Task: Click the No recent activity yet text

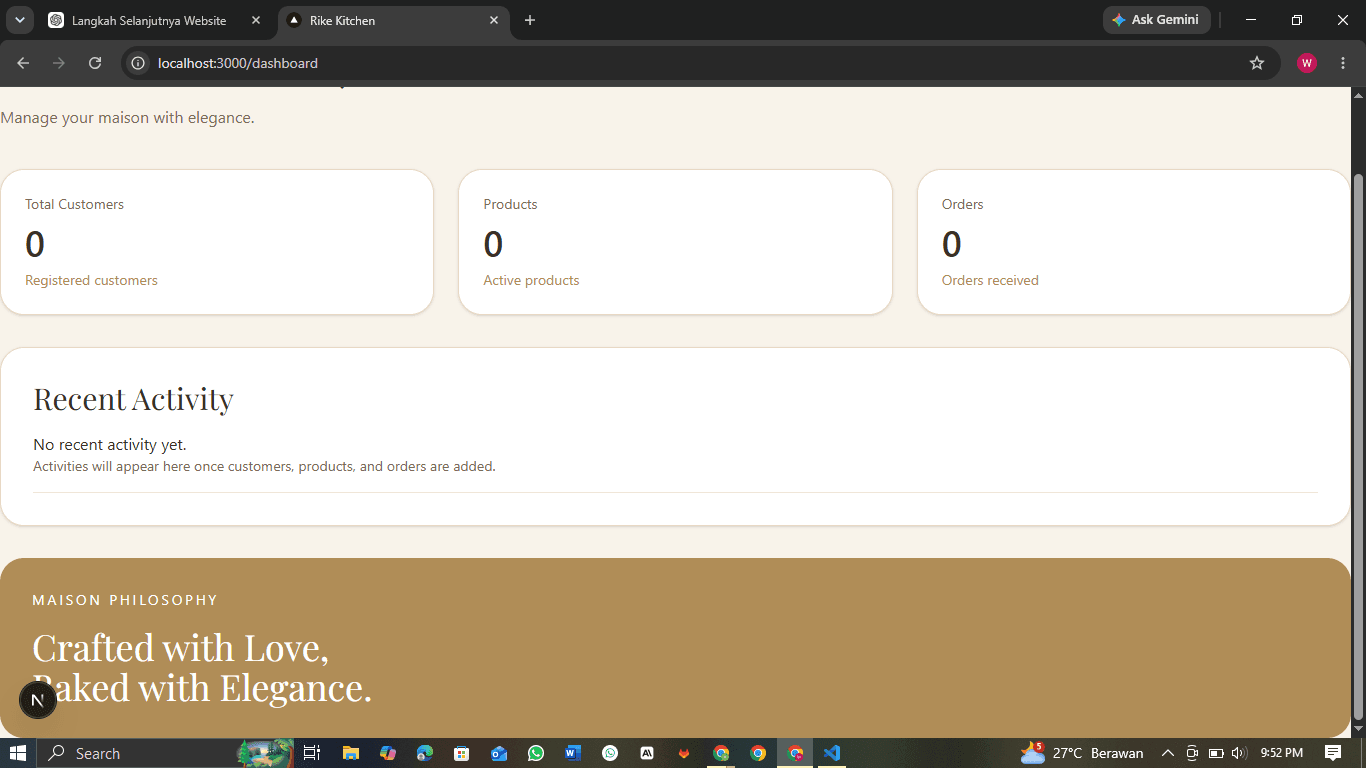Action: [x=110, y=444]
